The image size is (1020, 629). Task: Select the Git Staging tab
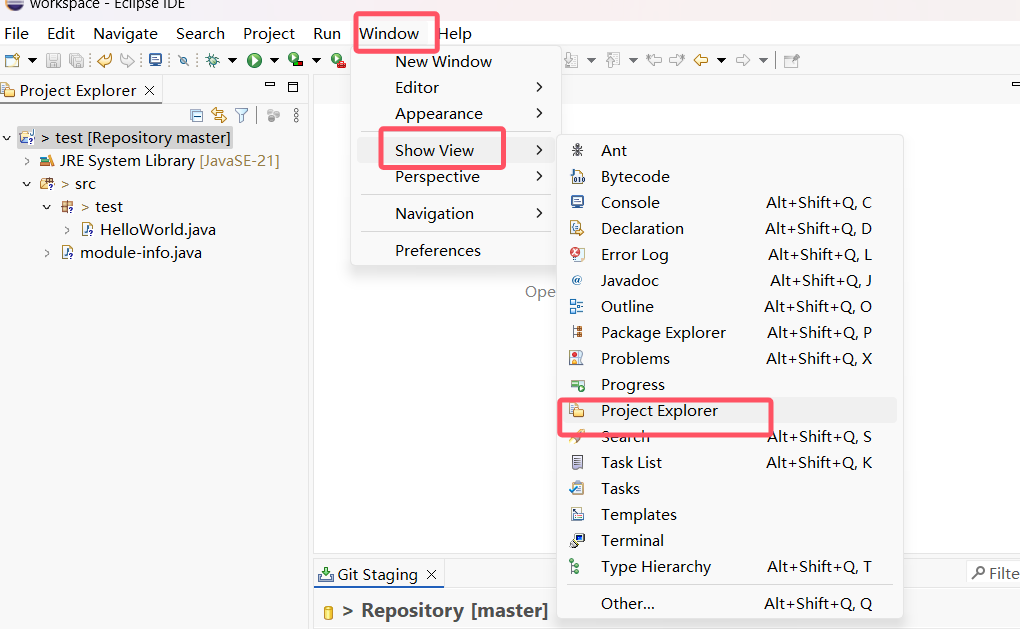click(377, 574)
